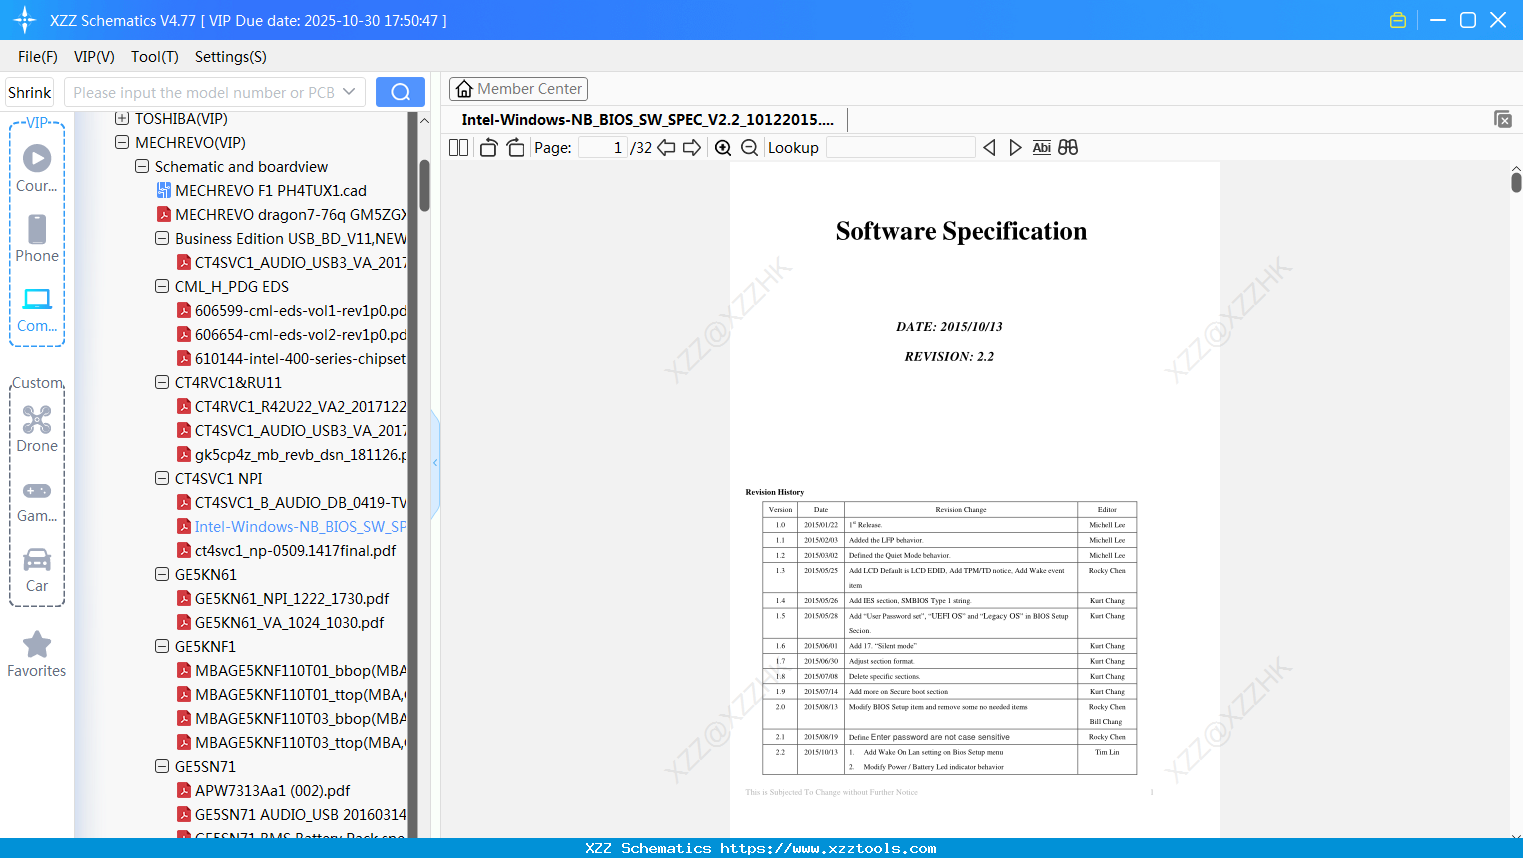Click the document viewer vertical scrollbar

[1516, 181]
